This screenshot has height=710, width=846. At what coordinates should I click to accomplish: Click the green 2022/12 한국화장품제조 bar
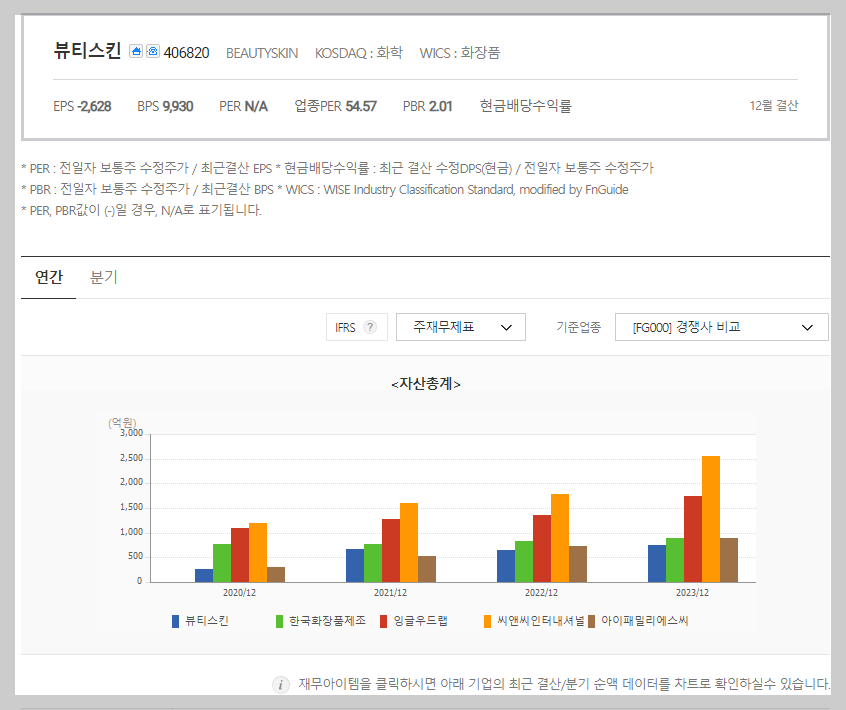[524, 562]
